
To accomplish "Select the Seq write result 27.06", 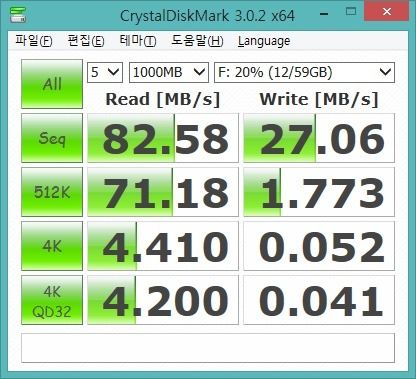I will click(319, 138).
